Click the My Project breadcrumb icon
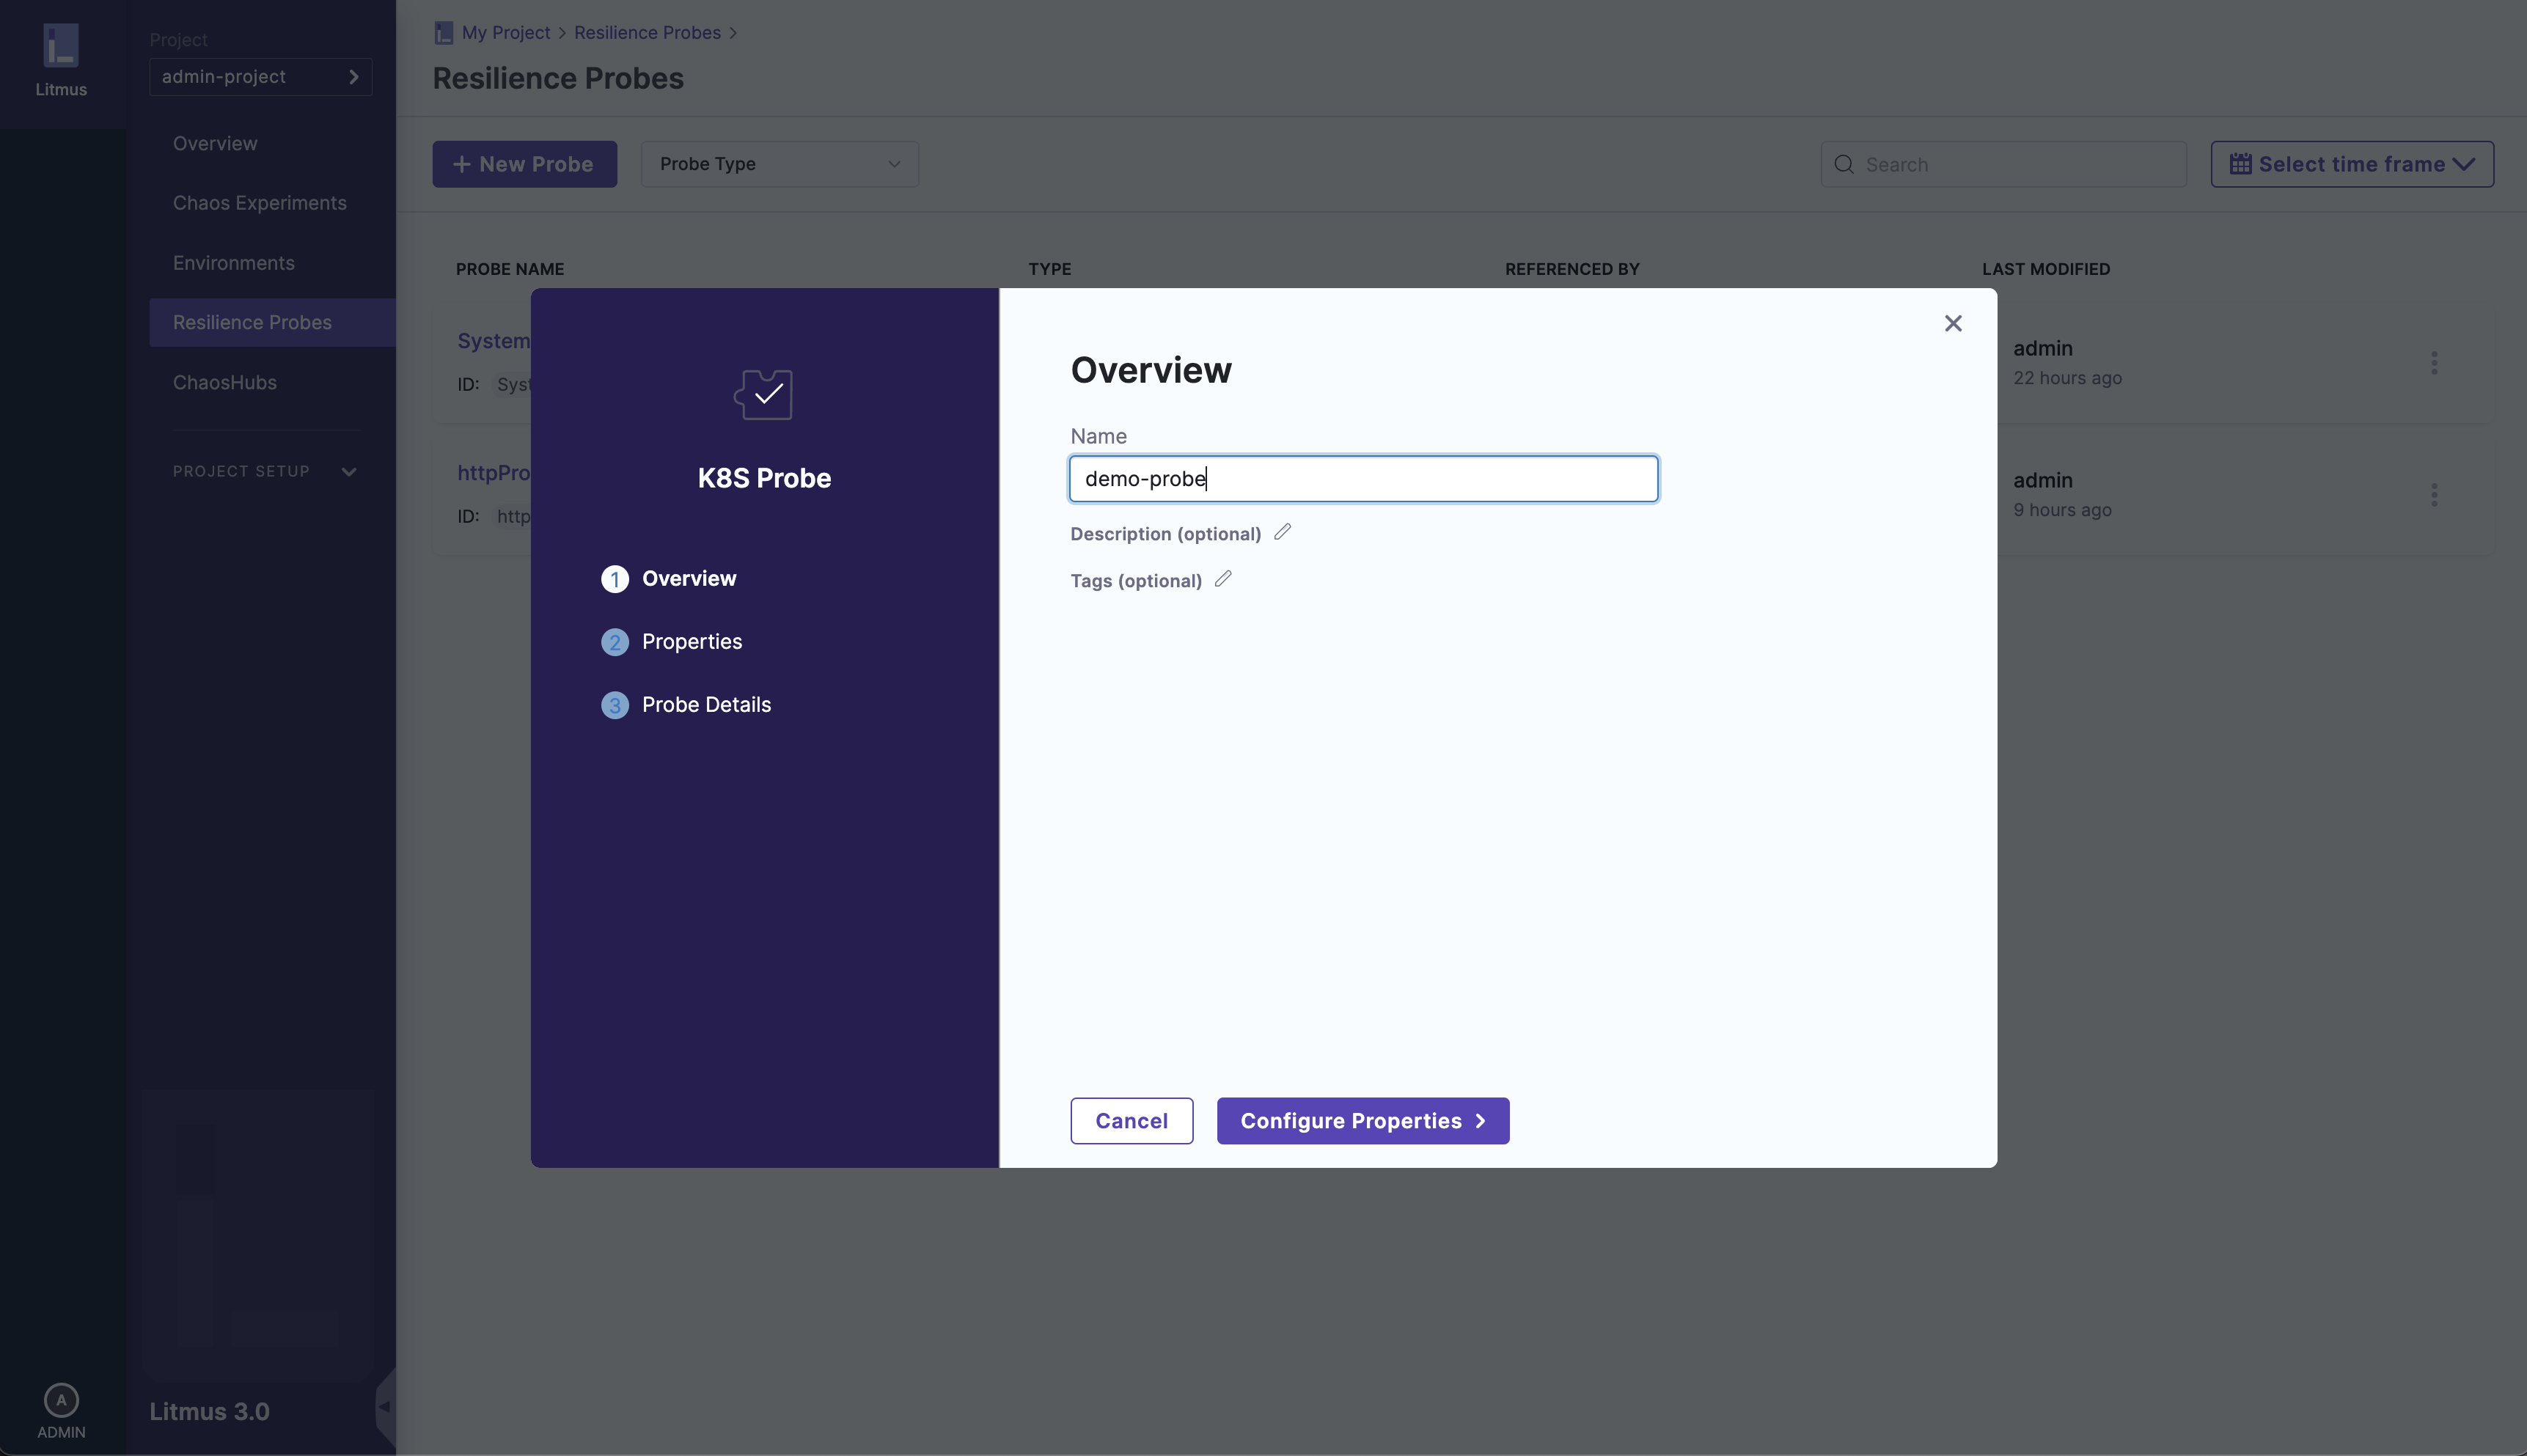The height and width of the screenshot is (1456, 2527). (x=443, y=33)
